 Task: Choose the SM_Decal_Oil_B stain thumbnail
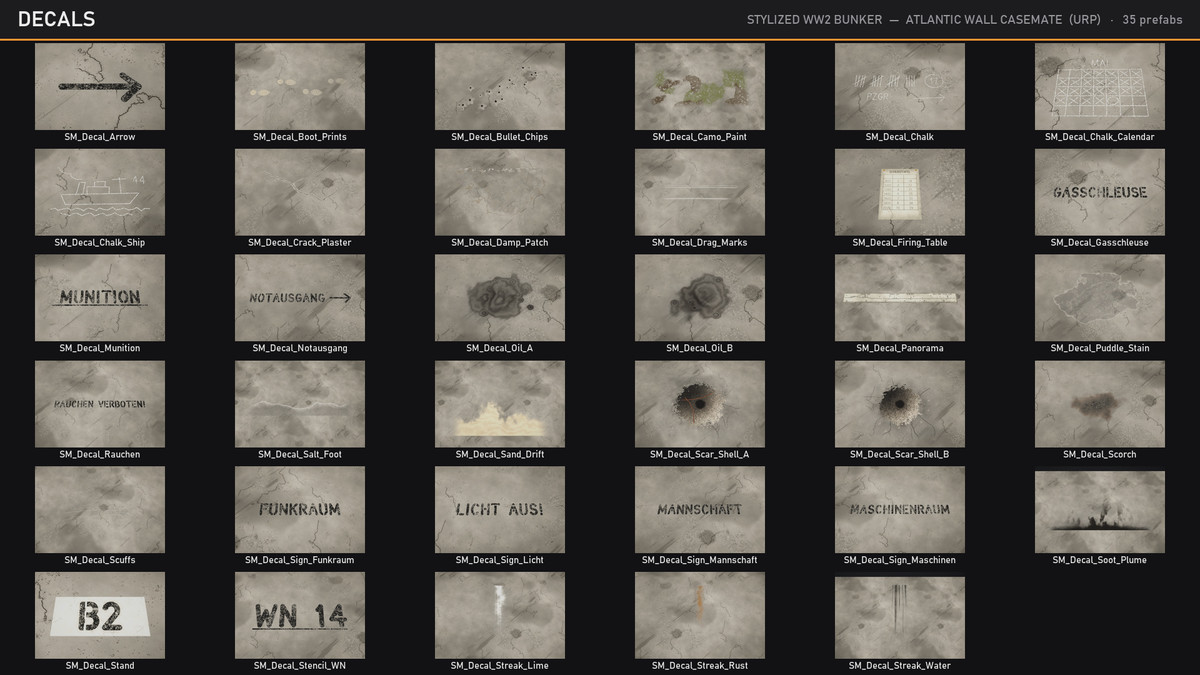700,298
